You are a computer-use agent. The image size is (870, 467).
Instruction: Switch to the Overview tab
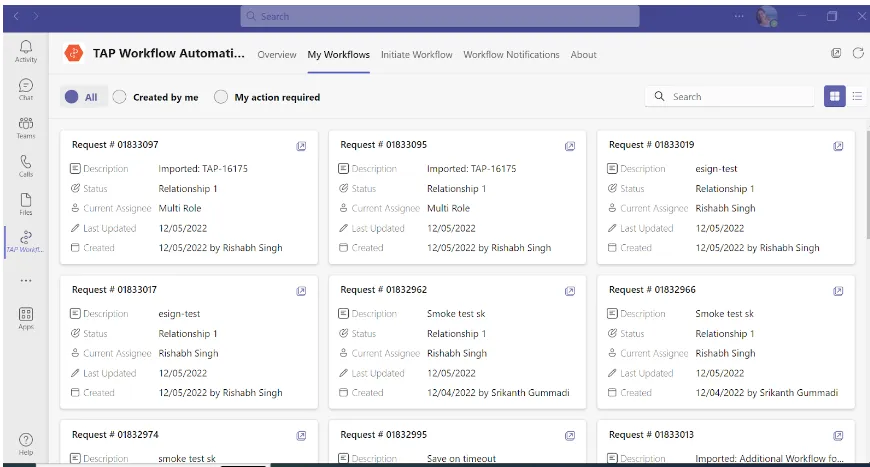(277, 55)
